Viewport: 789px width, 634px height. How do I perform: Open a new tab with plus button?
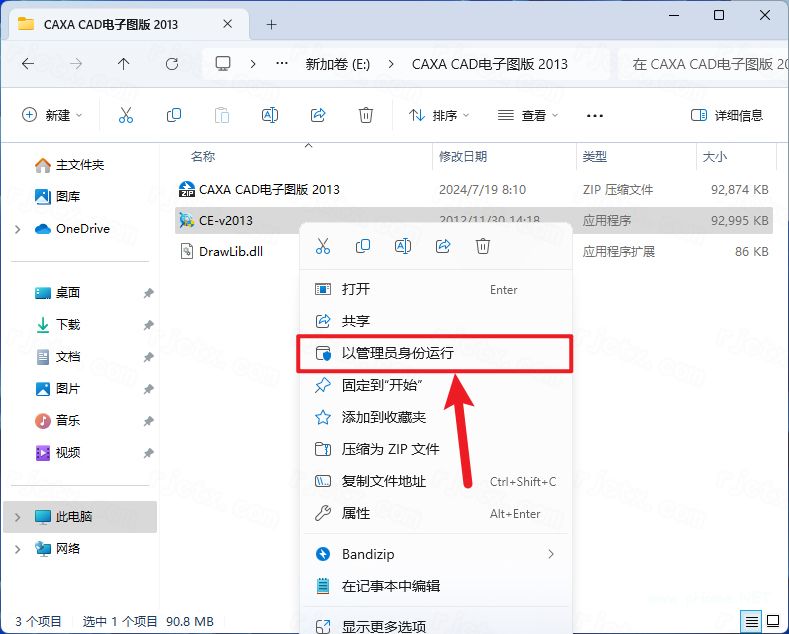[x=272, y=24]
